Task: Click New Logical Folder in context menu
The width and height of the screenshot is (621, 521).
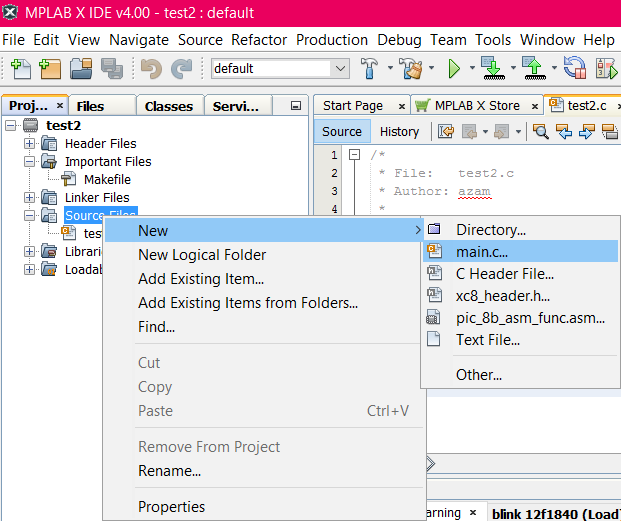Action: 263,255
